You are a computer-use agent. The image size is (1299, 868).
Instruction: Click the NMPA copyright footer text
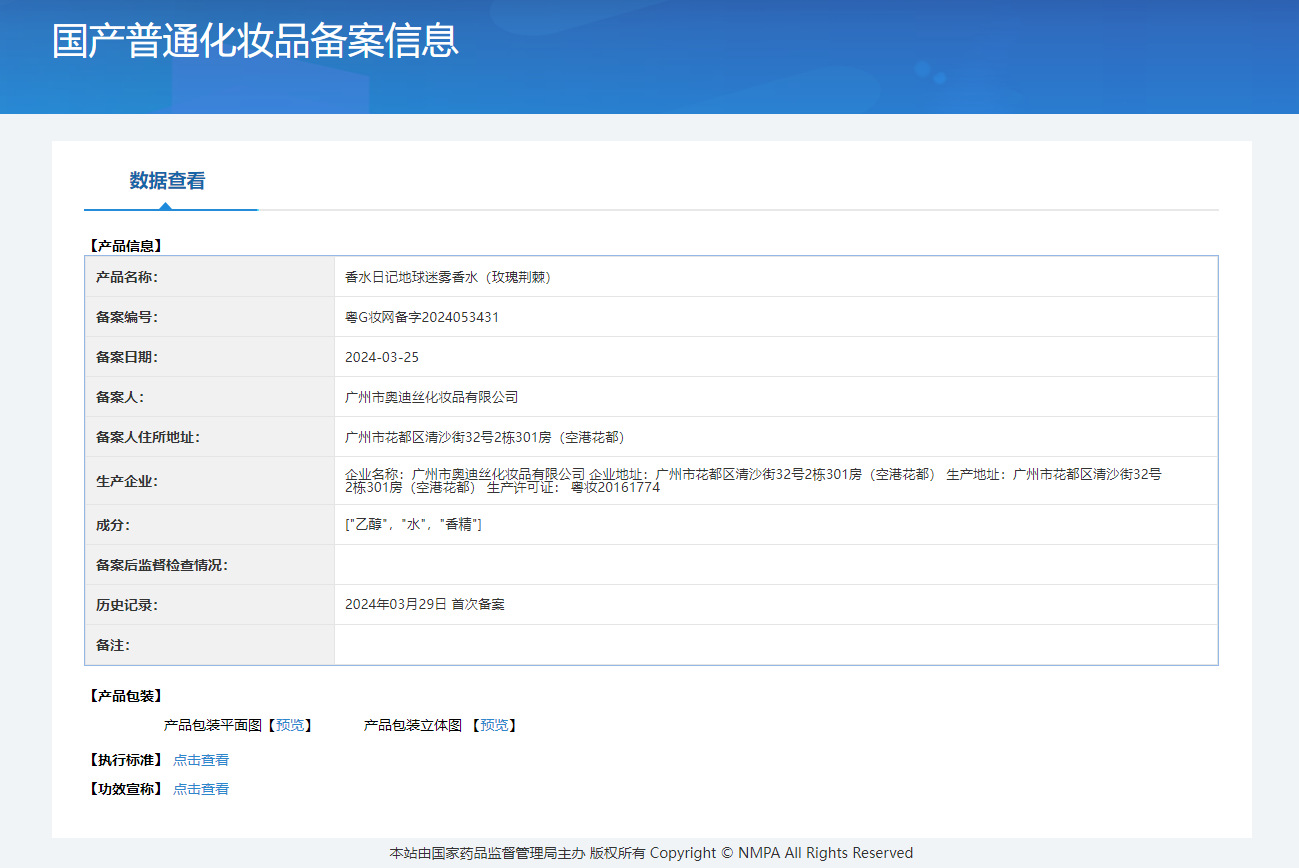tap(651, 853)
